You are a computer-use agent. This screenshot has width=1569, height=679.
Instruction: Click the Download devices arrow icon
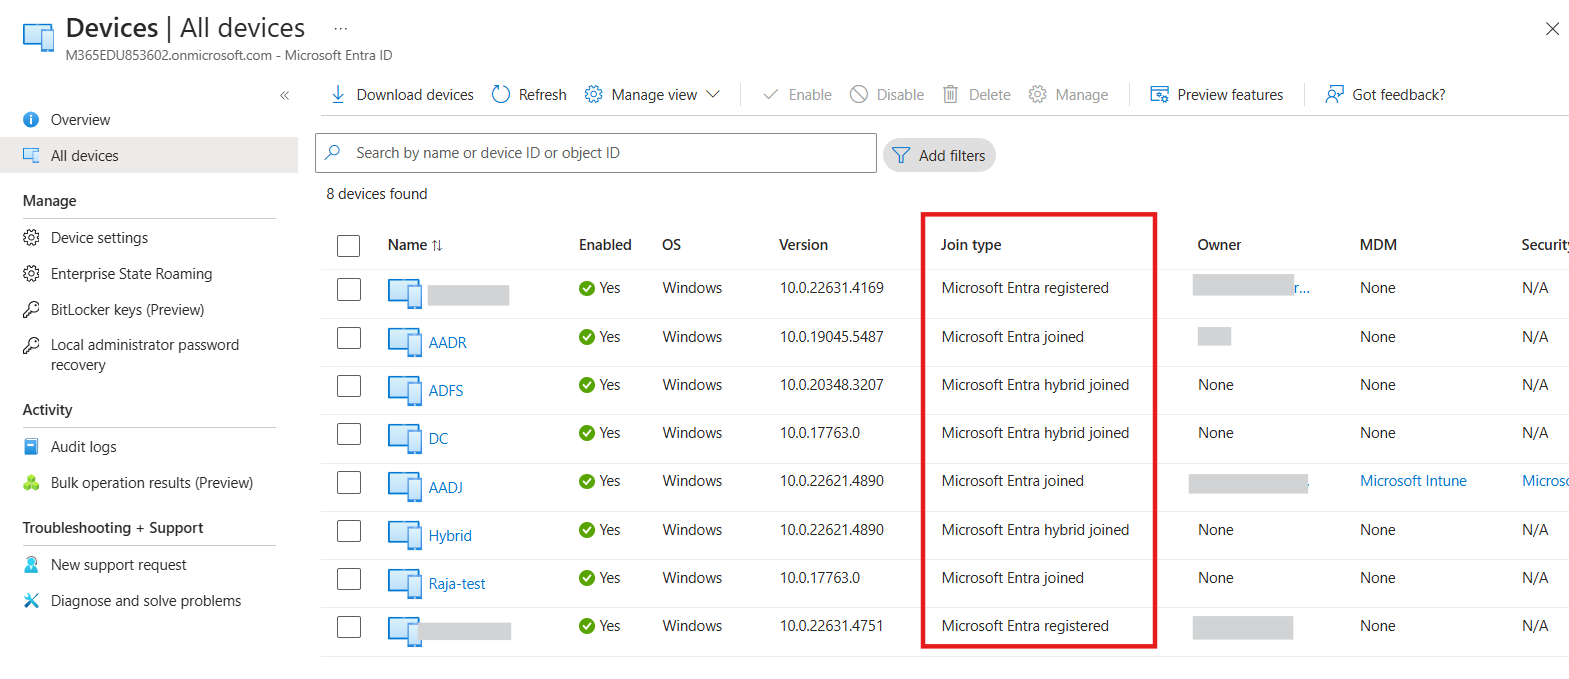click(338, 94)
